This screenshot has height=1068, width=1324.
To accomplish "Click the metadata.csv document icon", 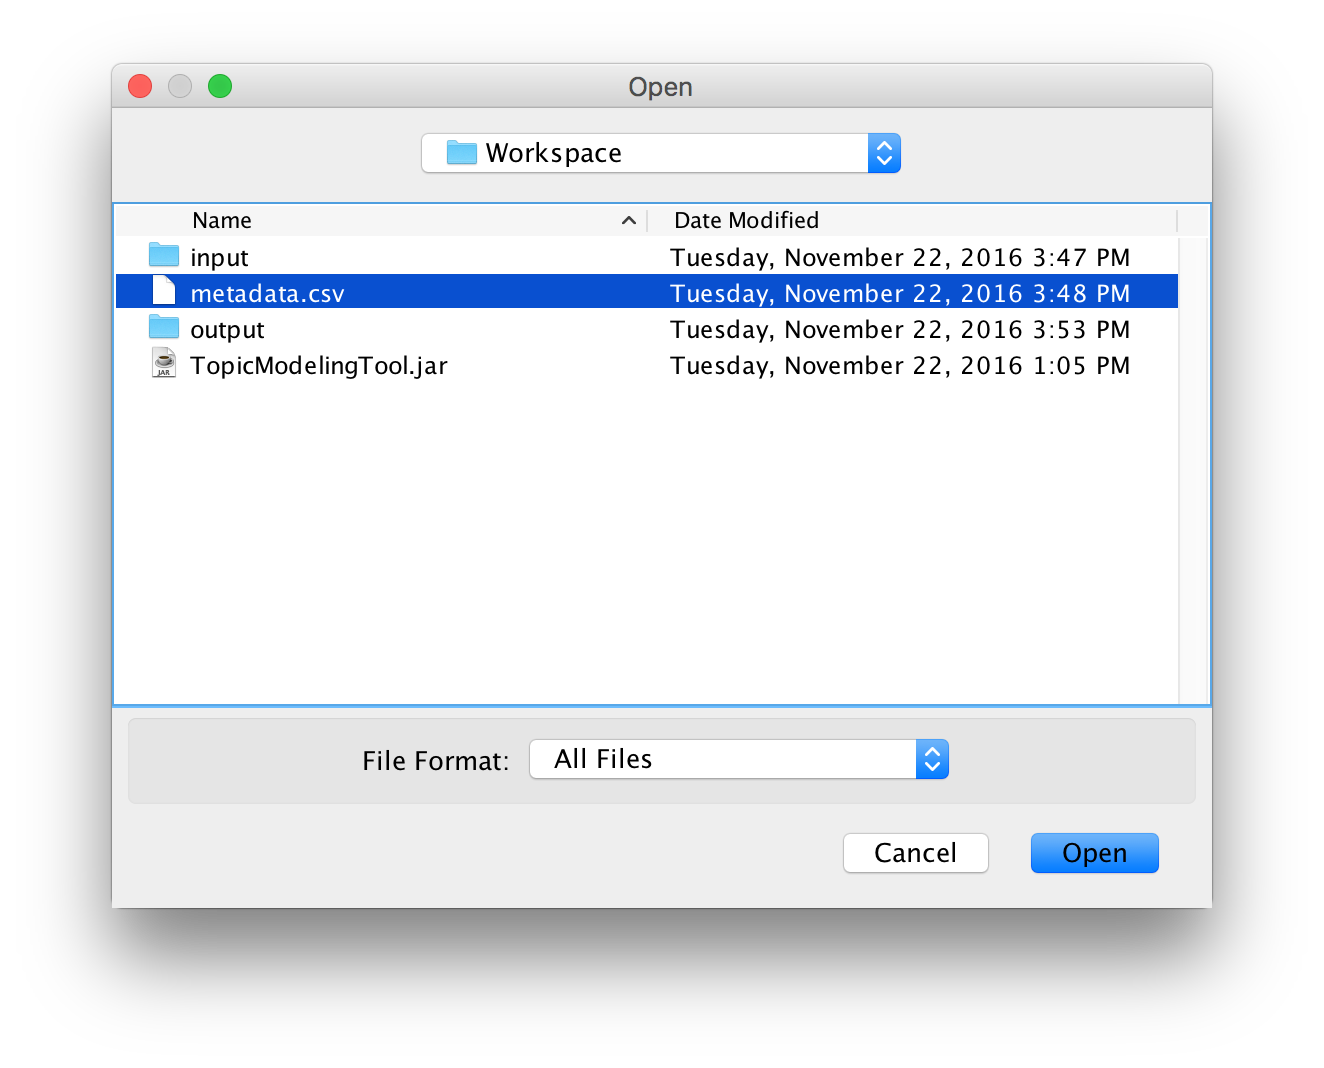I will 164,291.
